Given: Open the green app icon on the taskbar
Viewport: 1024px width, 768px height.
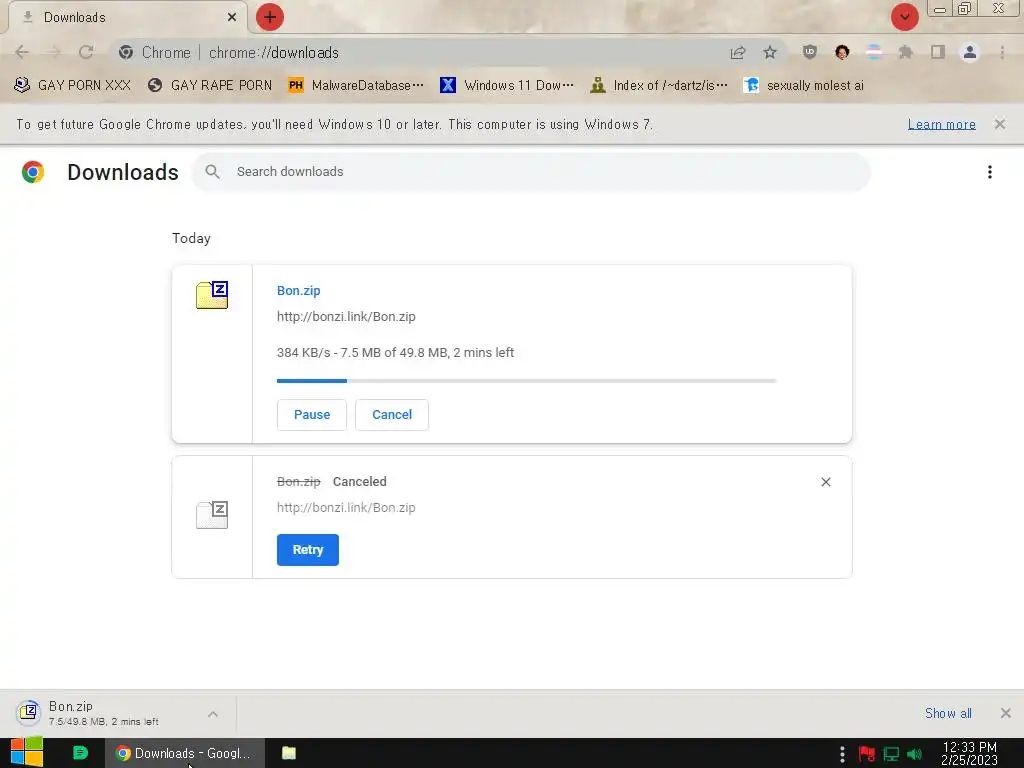Looking at the screenshot, I should [x=80, y=753].
